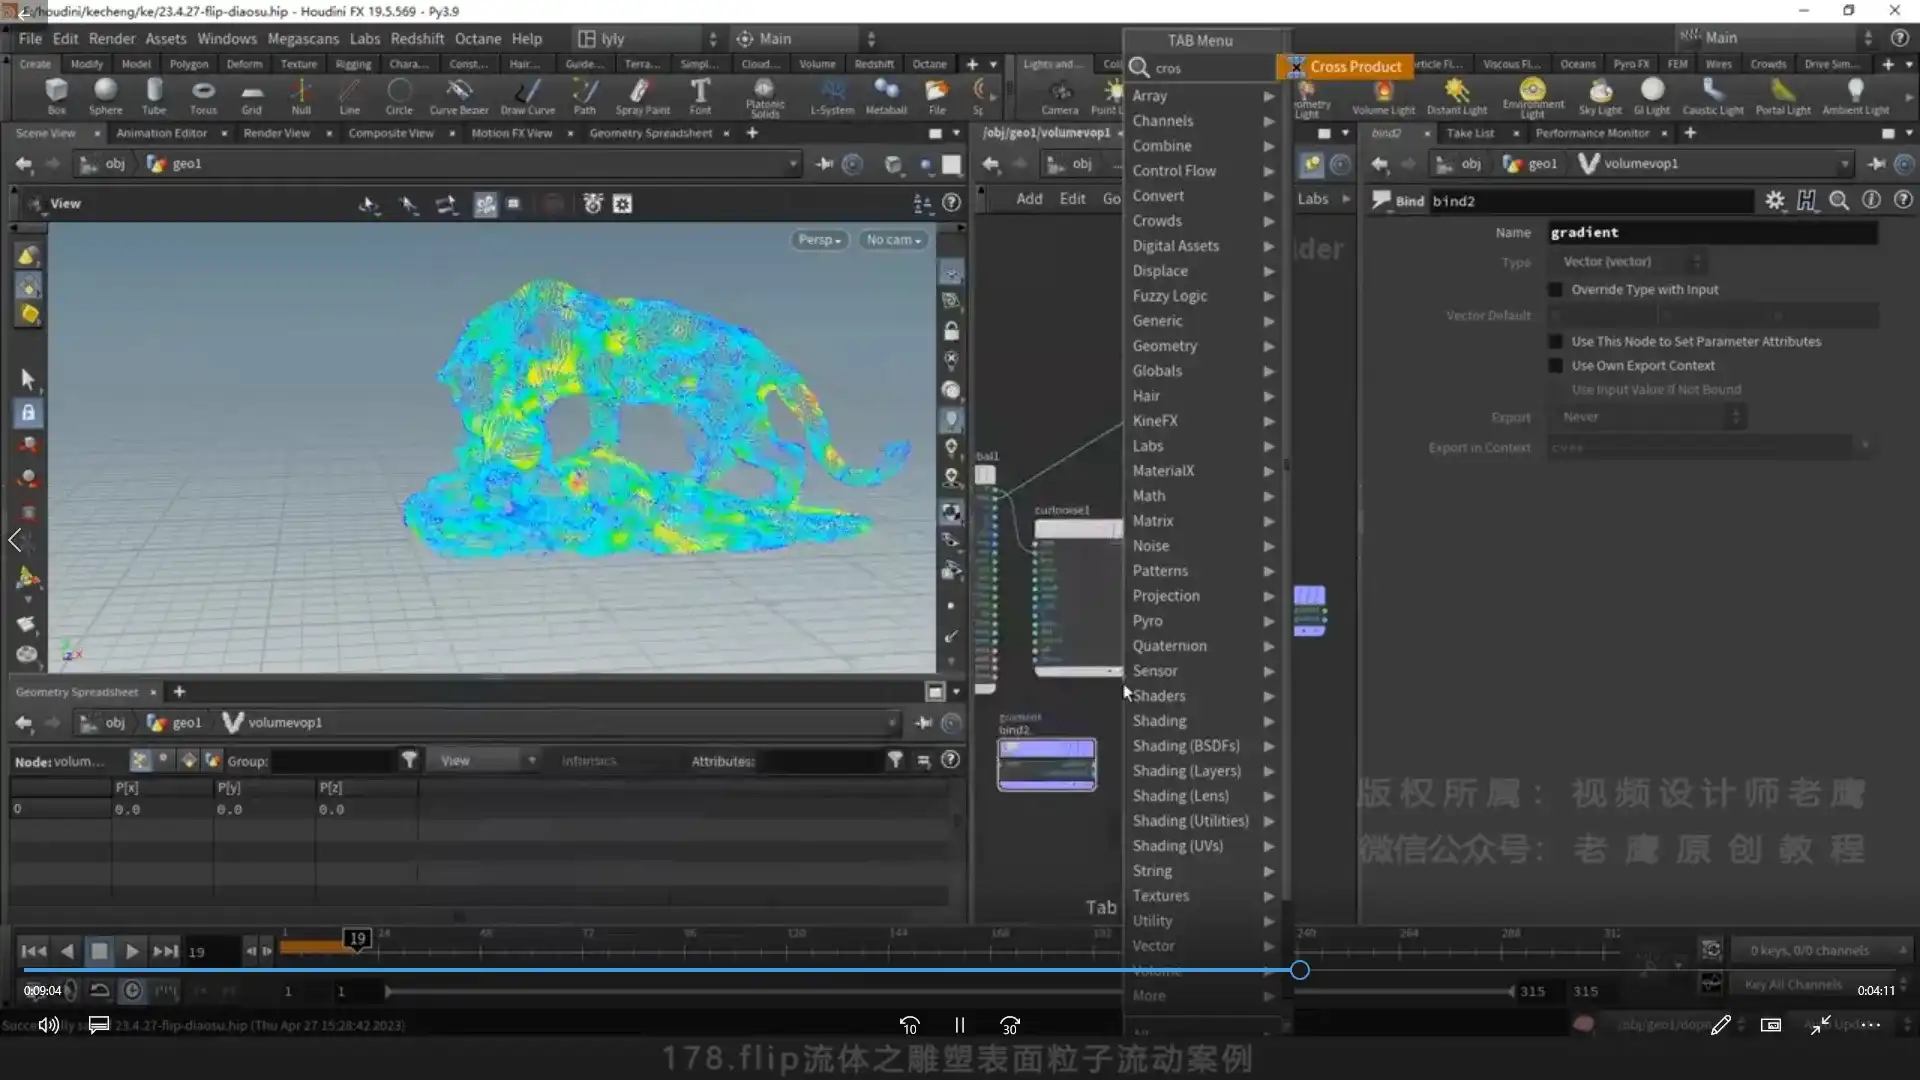Click the video progress slider handle
Image resolution: width=1920 pixels, height=1080 pixels.
click(x=1299, y=970)
